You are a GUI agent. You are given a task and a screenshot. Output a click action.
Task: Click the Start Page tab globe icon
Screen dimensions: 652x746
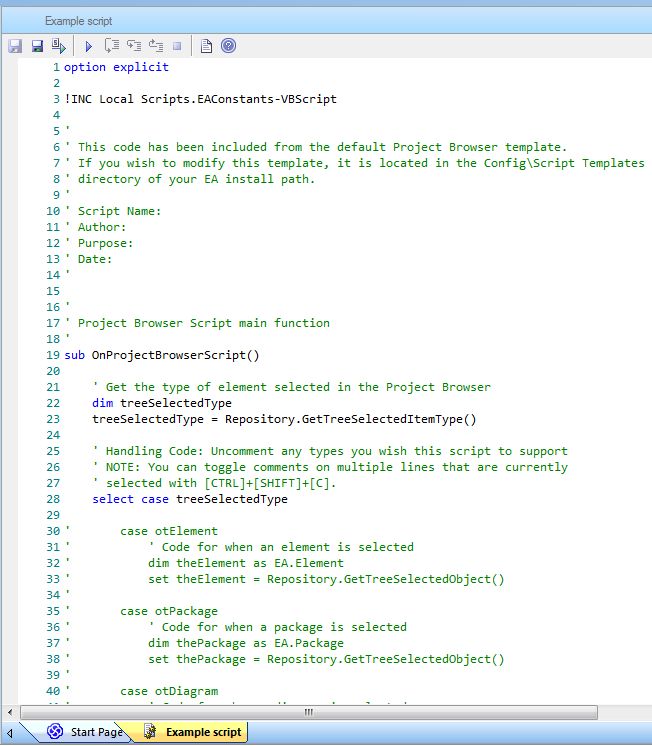click(55, 731)
